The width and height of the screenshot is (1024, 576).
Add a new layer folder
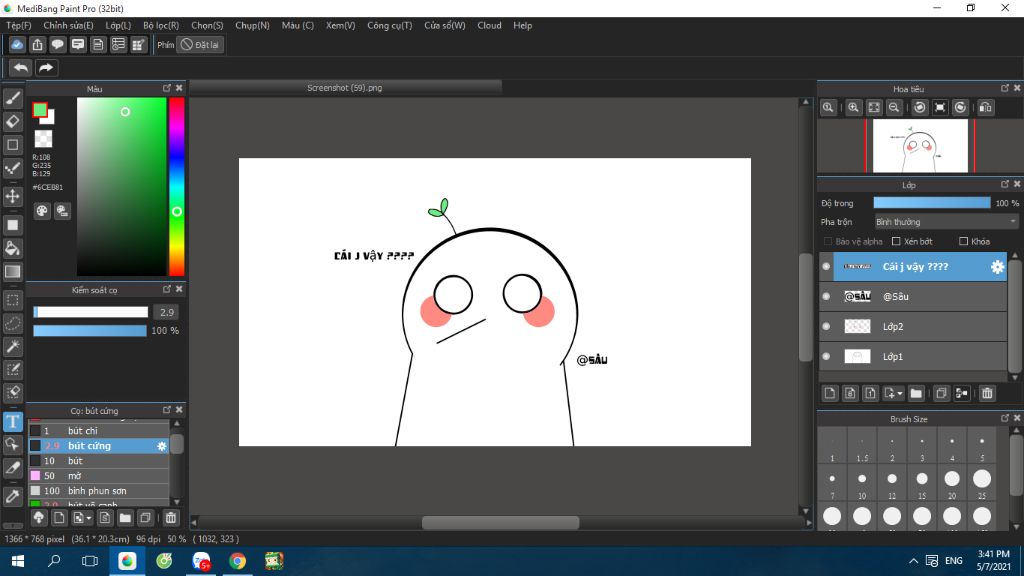tap(916, 393)
